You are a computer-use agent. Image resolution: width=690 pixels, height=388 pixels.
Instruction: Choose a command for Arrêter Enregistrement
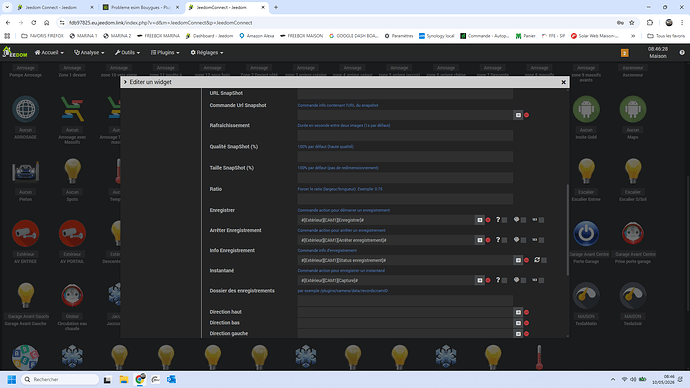(x=480, y=240)
